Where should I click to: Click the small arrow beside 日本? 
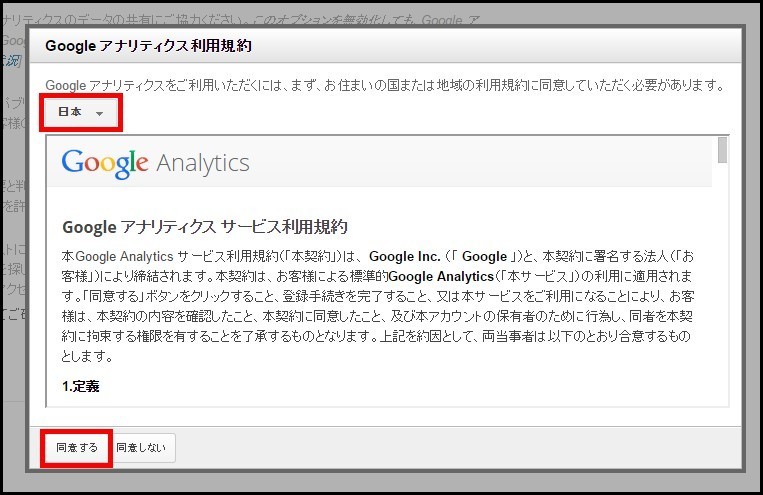99,114
